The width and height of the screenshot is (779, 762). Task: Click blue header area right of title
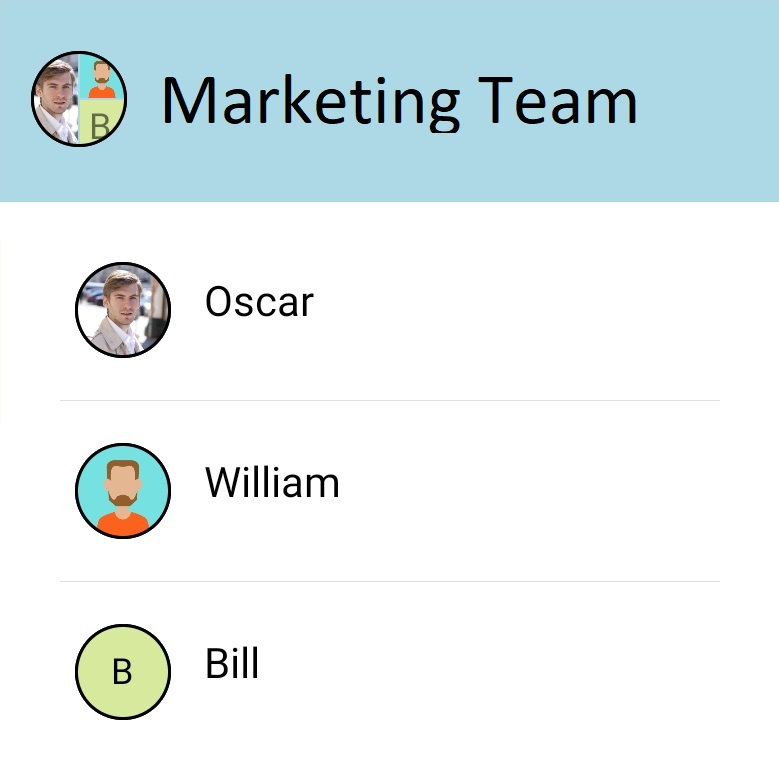pyautogui.click(x=710, y=100)
